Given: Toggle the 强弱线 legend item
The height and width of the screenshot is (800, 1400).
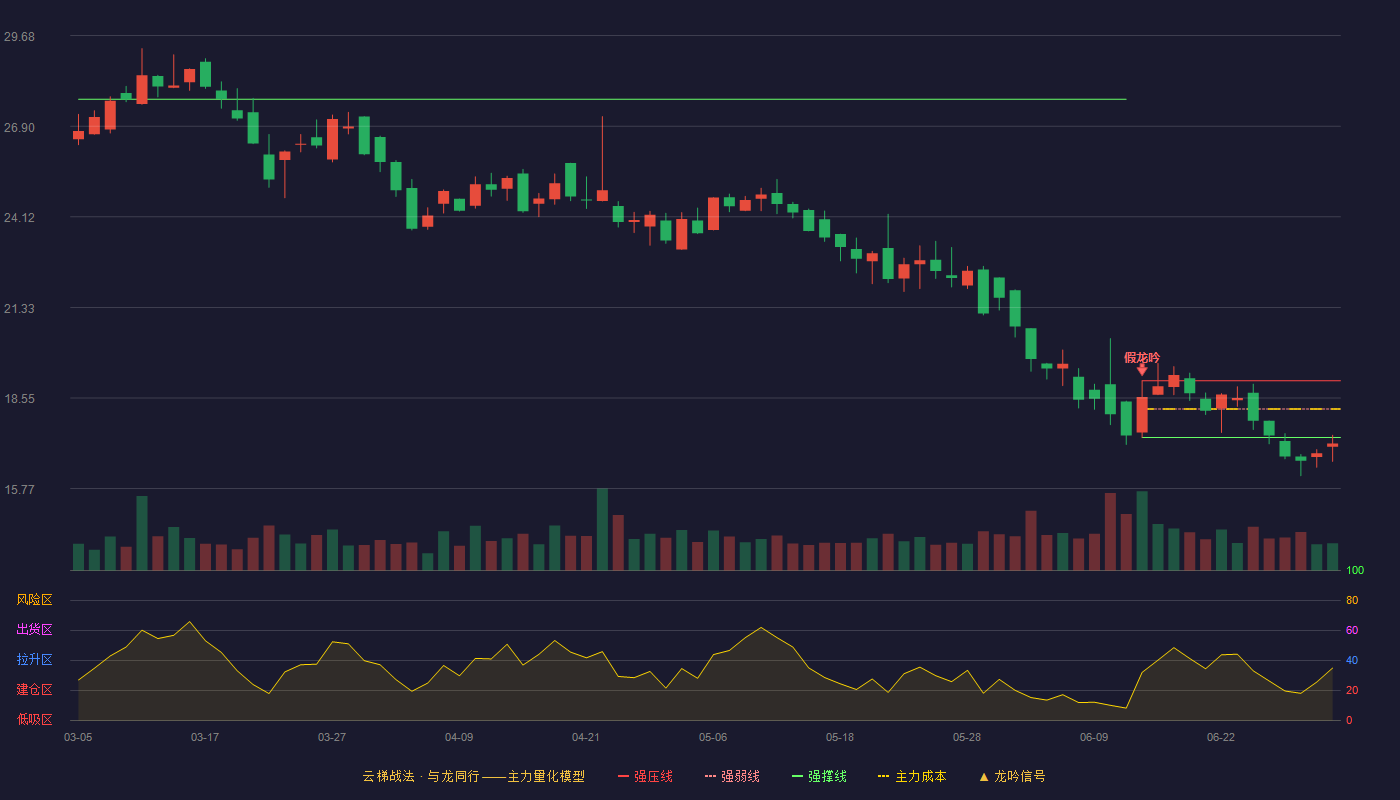Looking at the screenshot, I should tap(732, 776).
